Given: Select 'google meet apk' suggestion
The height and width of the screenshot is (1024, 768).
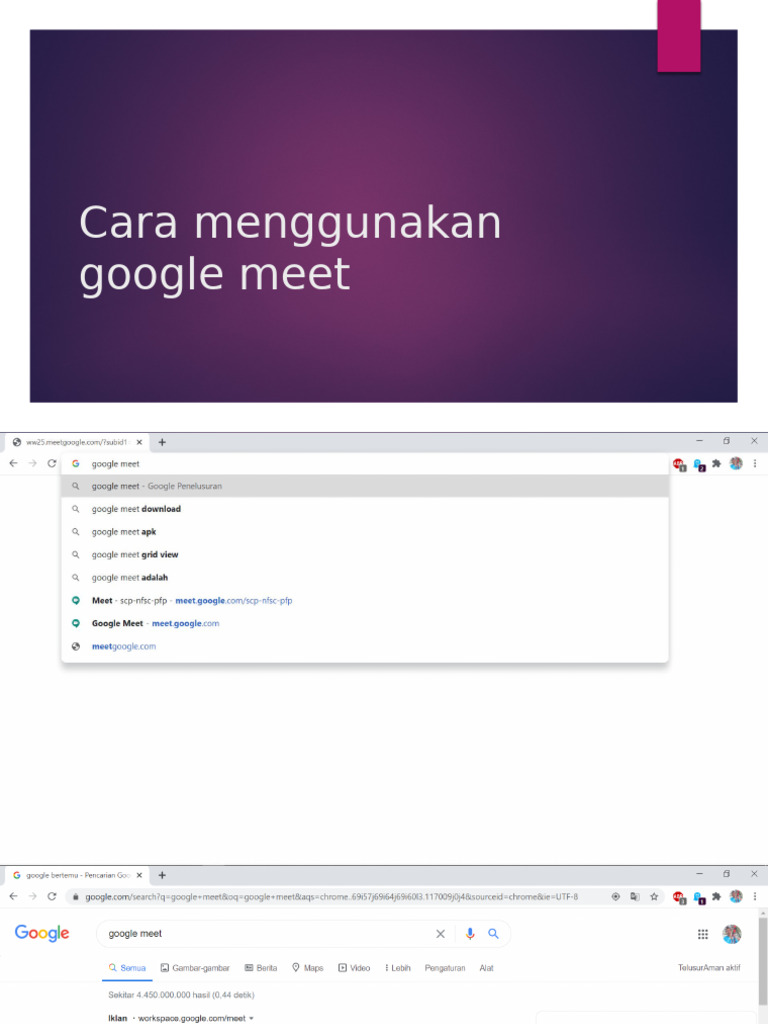Looking at the screenshot, I should coord(365,532).
